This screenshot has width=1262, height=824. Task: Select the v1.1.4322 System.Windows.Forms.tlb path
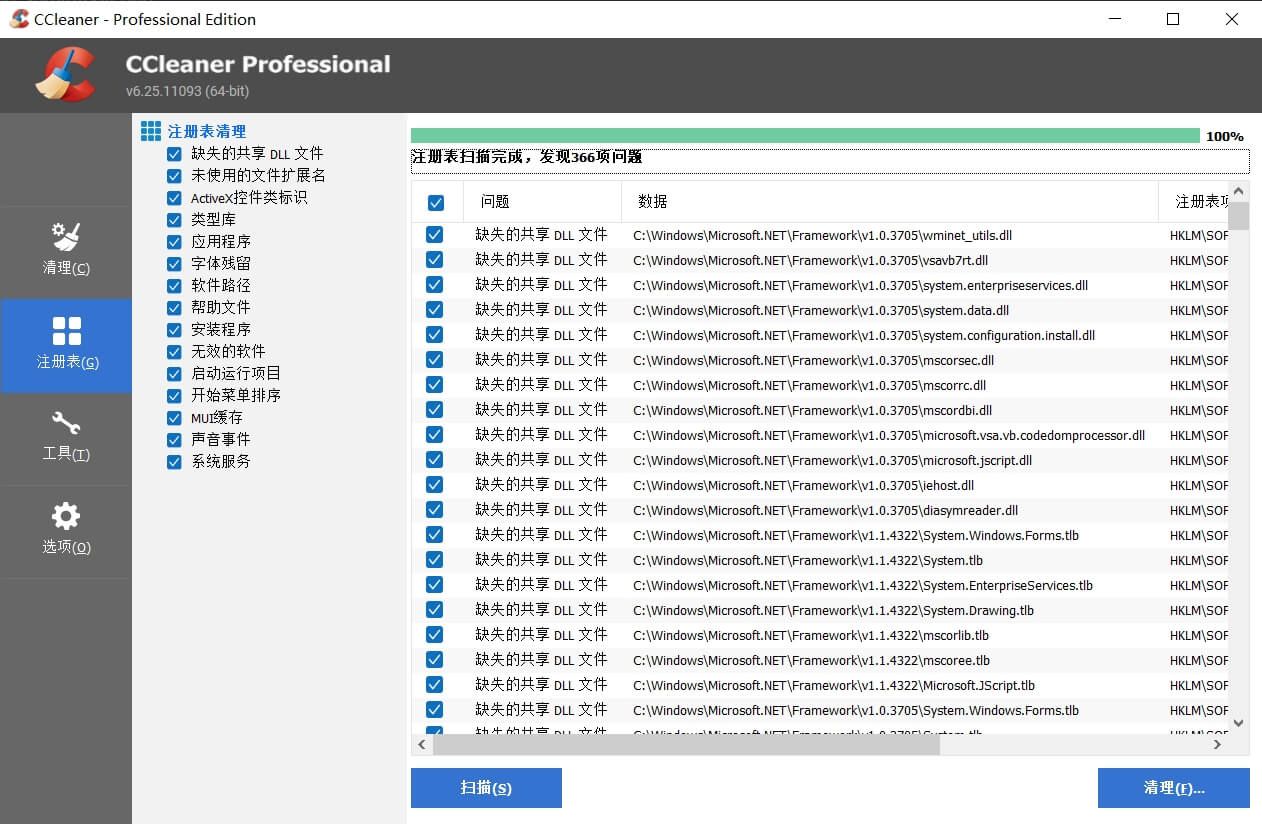tap(856, 536)
